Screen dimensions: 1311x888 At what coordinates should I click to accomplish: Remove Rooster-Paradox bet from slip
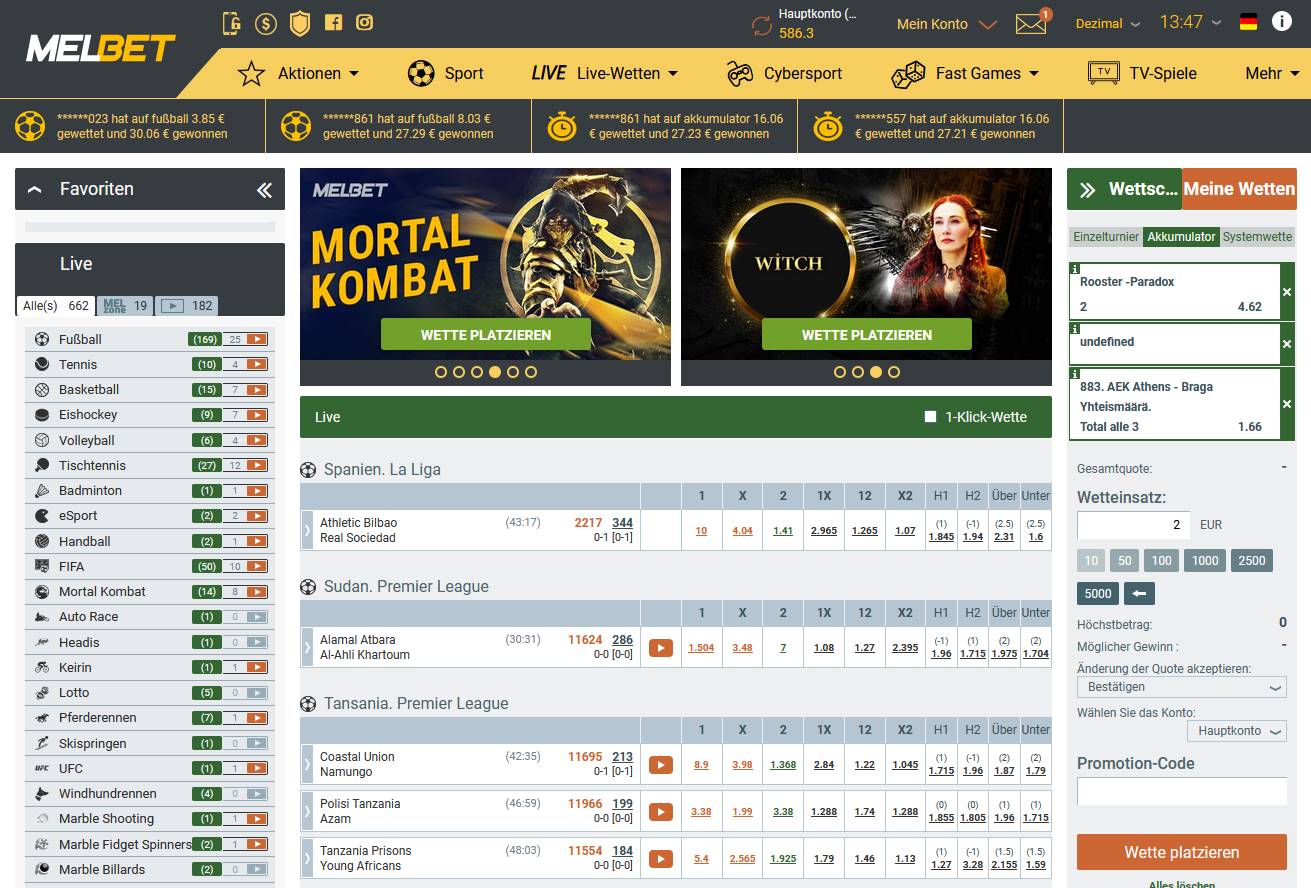point(1287,292)
